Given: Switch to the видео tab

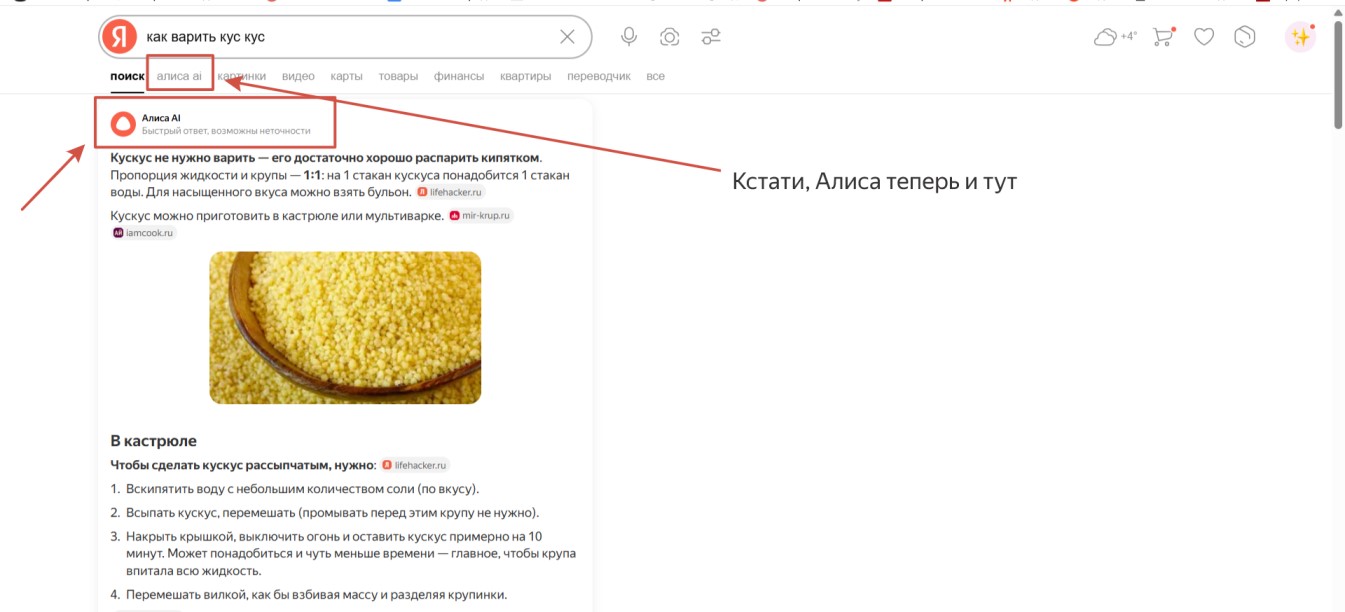Looking at the screenshot, I should (x=298, y=75).
